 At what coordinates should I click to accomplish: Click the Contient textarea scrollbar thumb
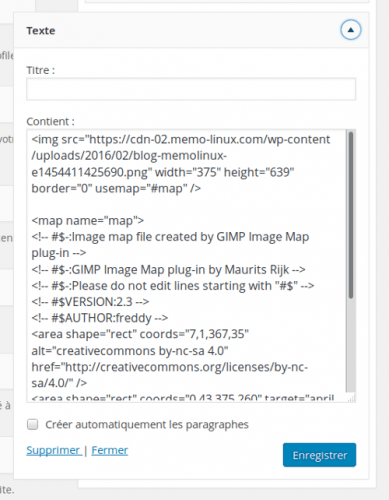tap(351, 215)
